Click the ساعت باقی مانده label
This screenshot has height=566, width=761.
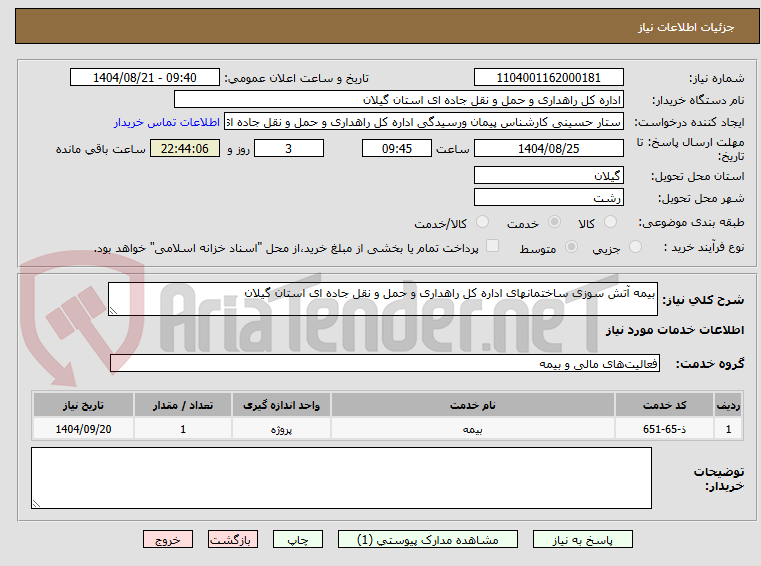(x=100, y=149)
